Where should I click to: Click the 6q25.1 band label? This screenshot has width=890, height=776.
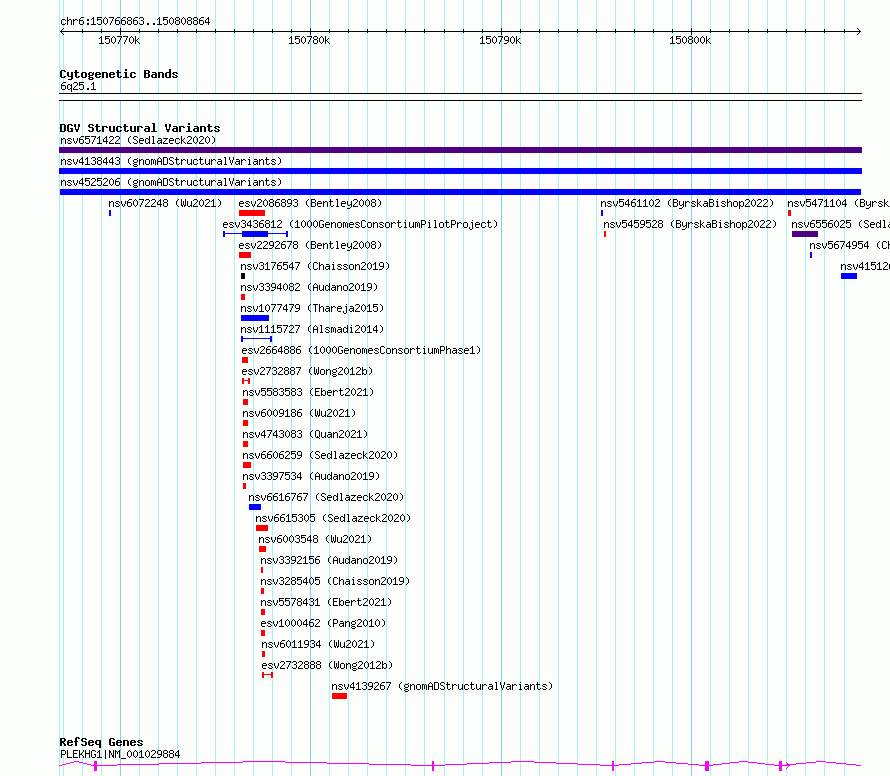tap(78, 86)
